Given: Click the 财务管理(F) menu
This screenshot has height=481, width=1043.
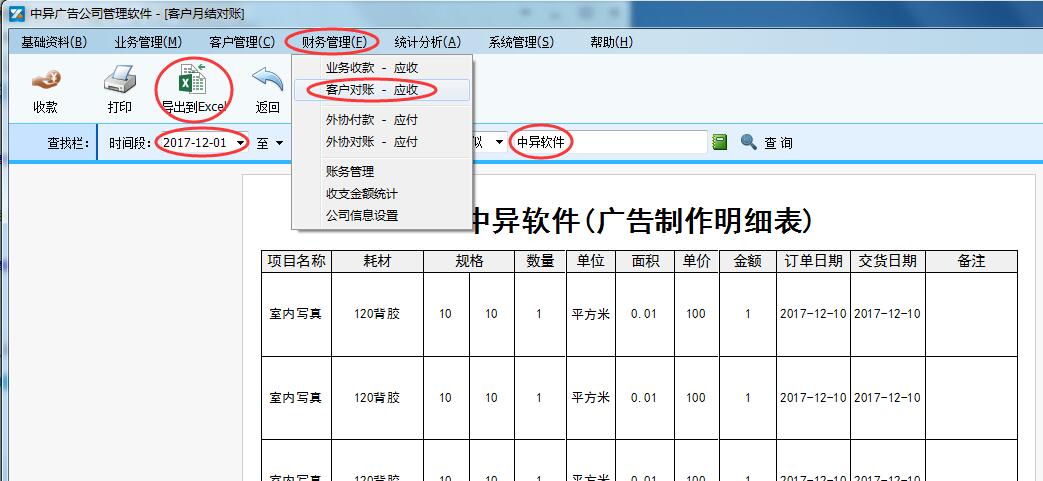Looking at the screenshot, I should tap(334, 42).
